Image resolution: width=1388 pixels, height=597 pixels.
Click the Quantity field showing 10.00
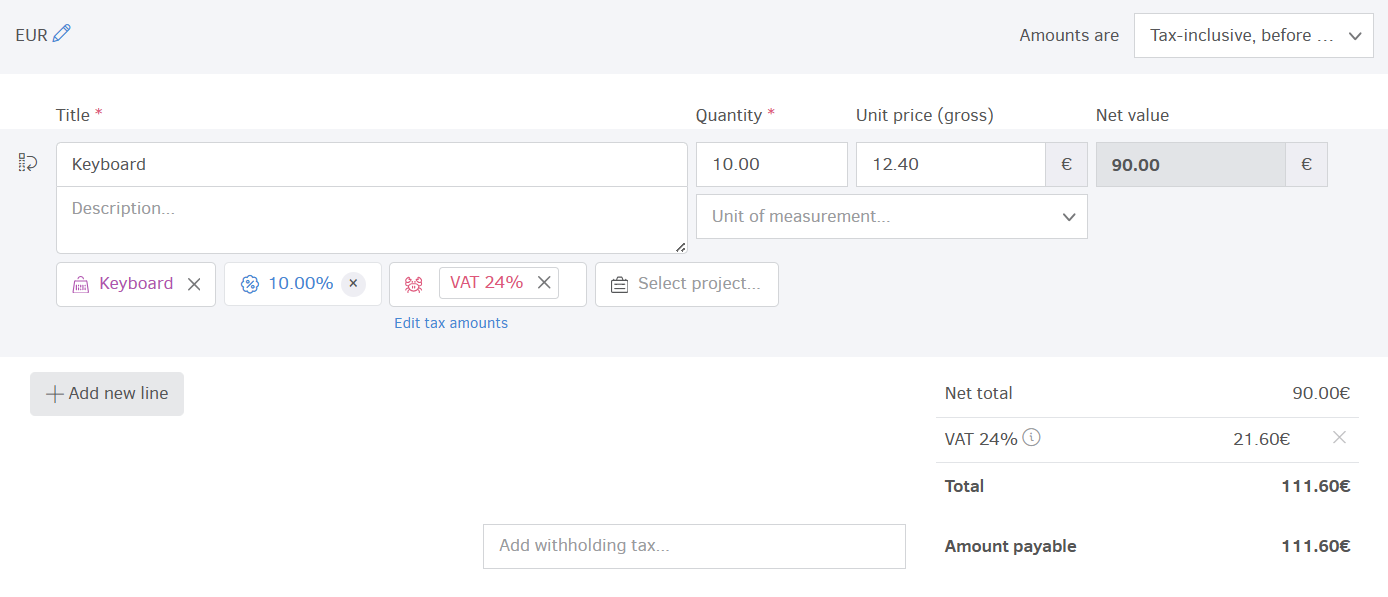tap(771, 164)
